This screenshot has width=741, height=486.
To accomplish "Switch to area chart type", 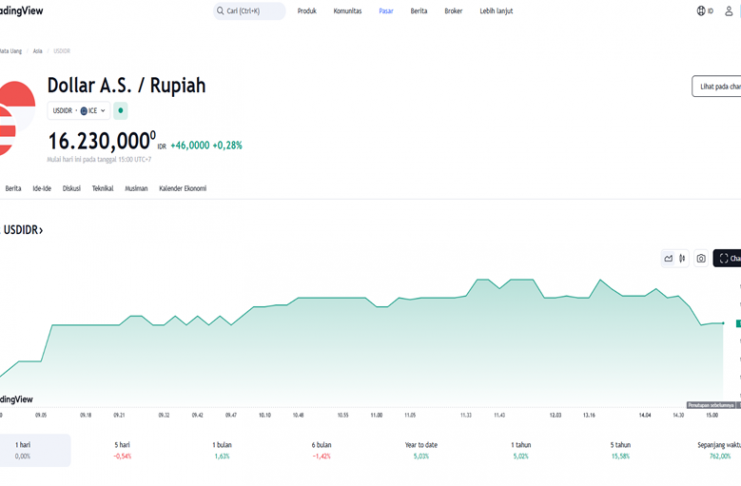I will point(668,258).
